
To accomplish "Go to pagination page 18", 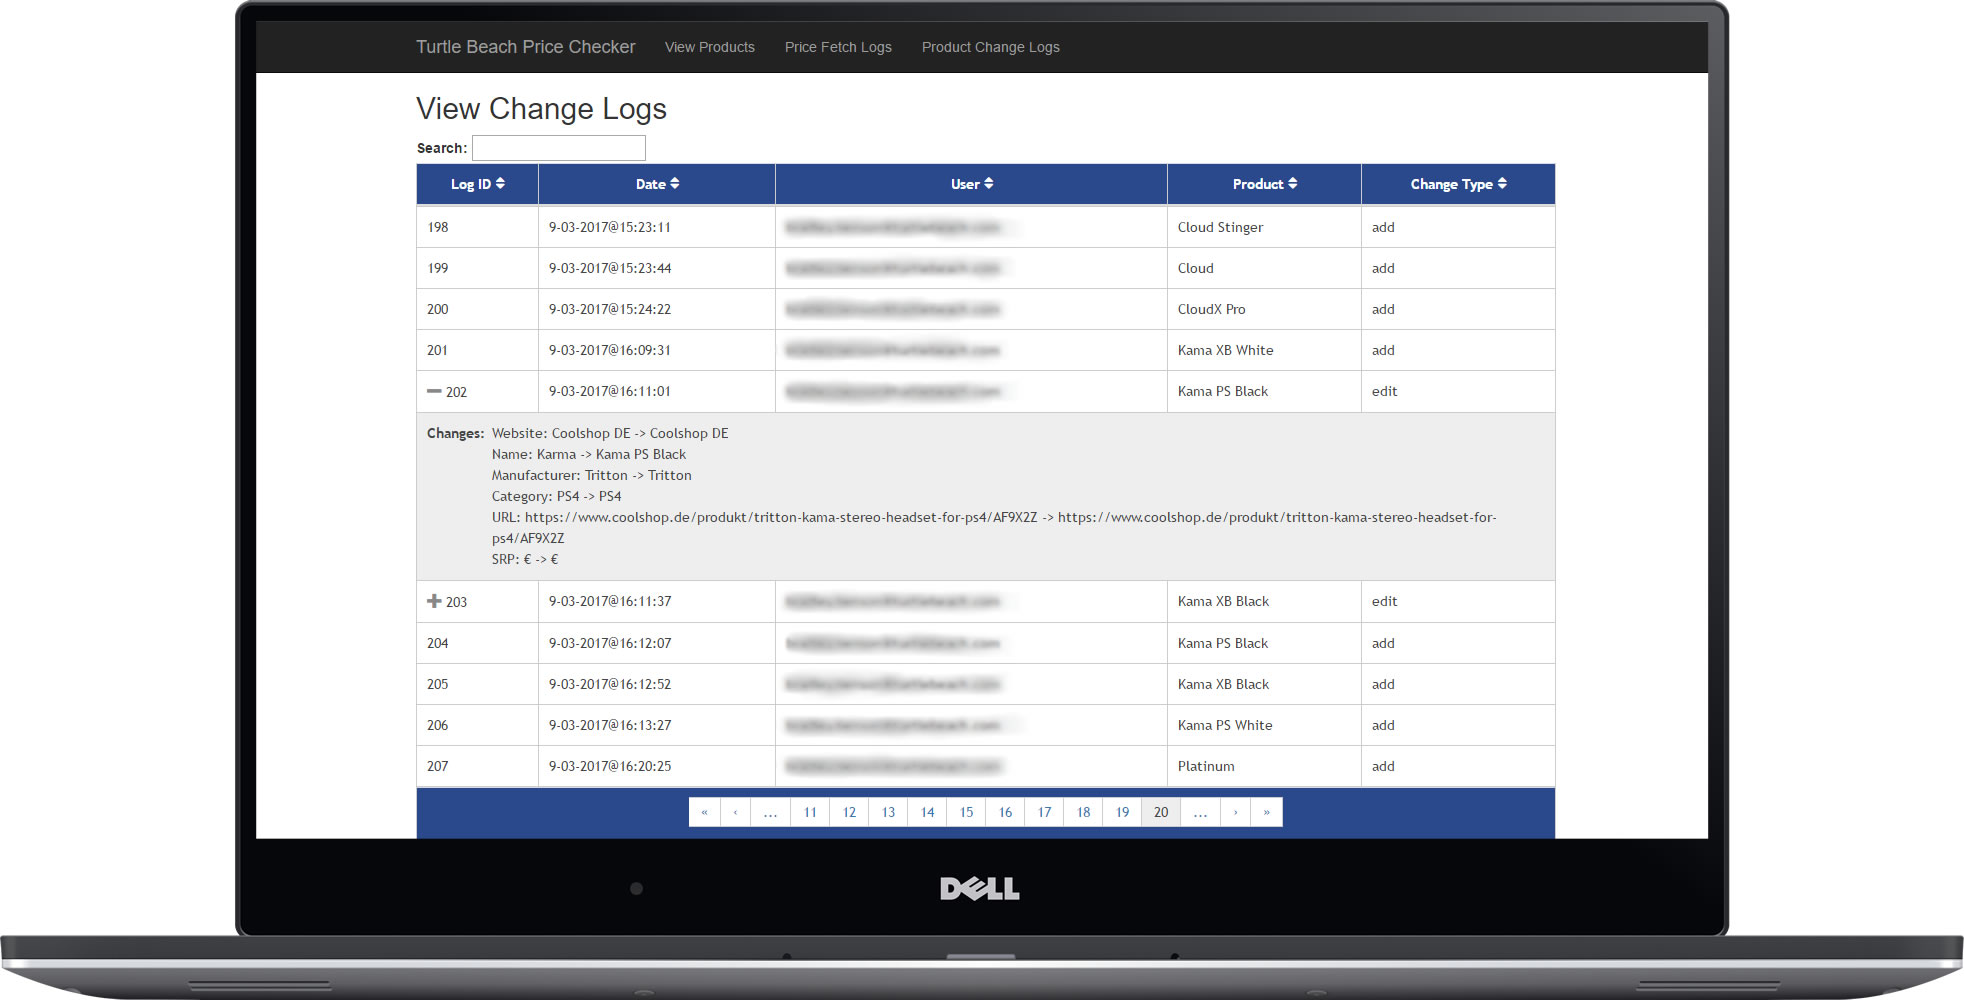I will tap(1083, 812).
